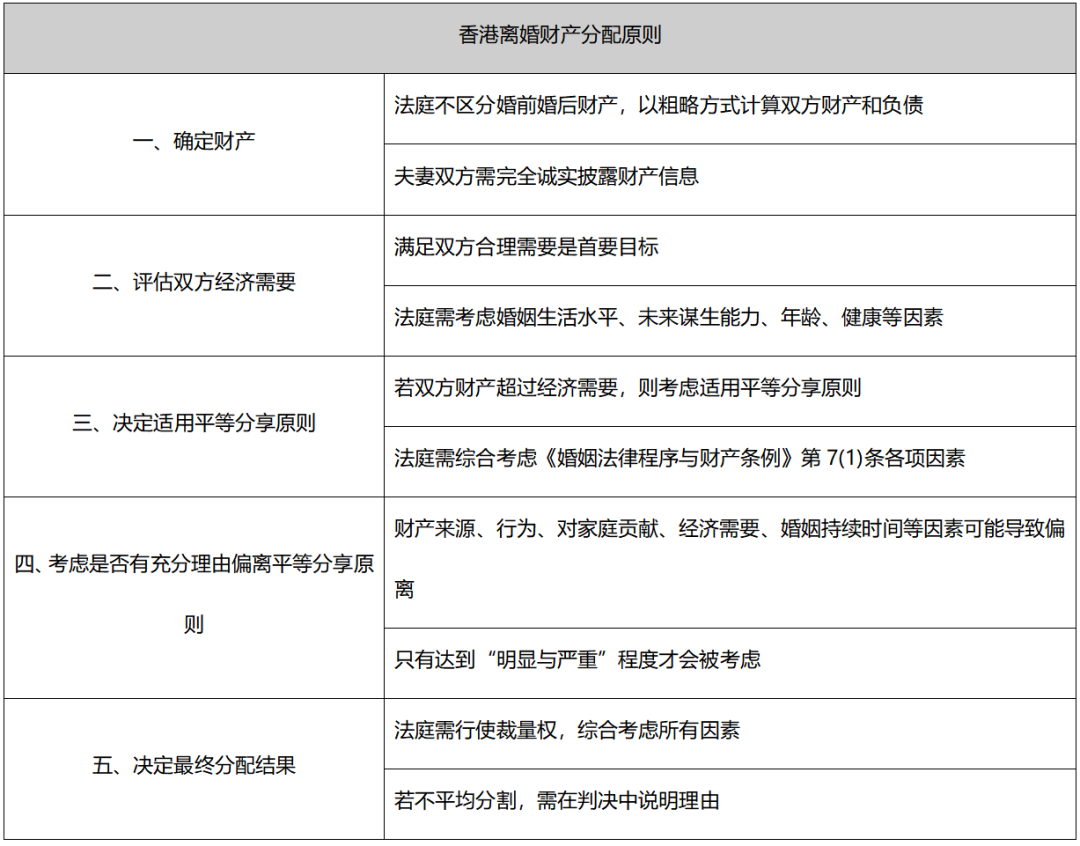Select the cell 一、确定财产

[194, 144]
